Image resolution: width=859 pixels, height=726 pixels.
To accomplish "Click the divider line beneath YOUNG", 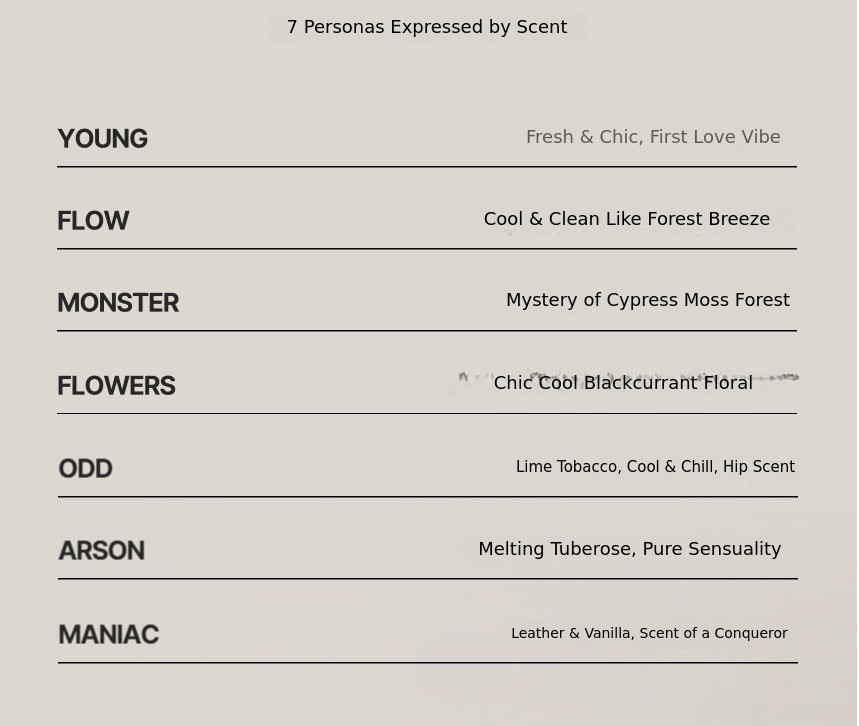I will 427,167.
